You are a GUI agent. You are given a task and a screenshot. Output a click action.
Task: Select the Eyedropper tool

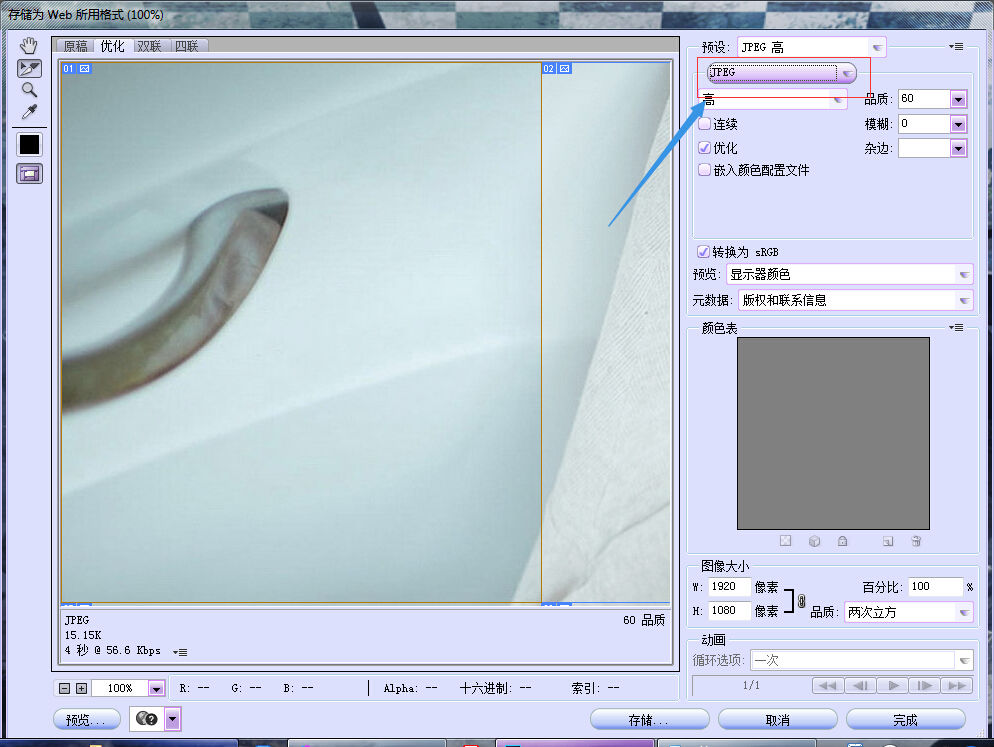click(x=29, y=112)
